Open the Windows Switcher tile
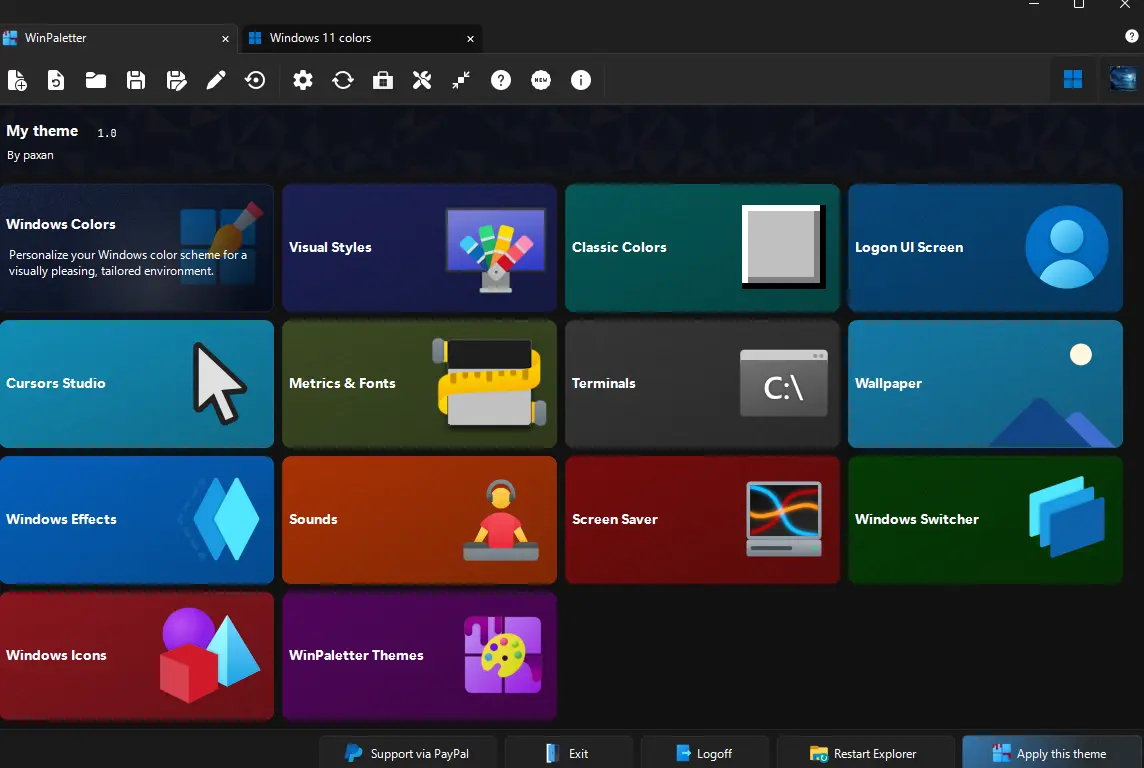1144x768 pixels. (985, 520)
